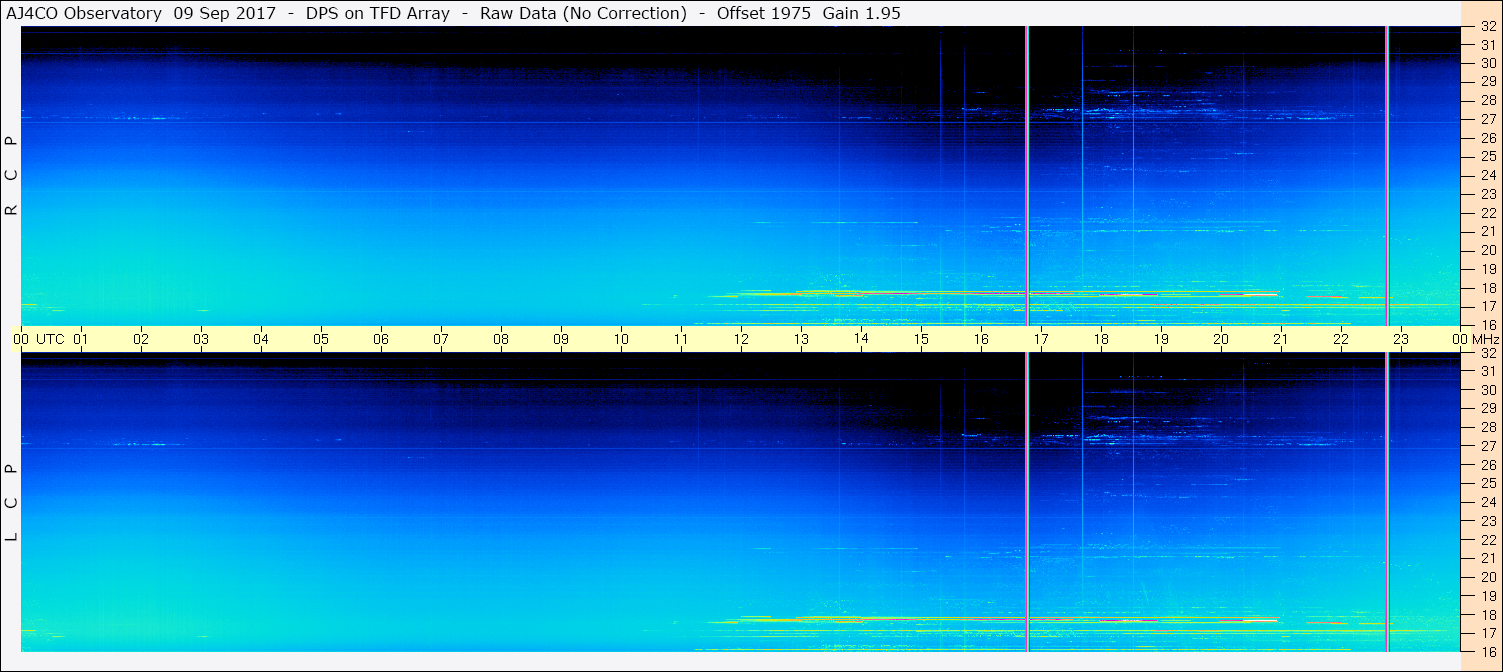Click the 26 MHz tick of RCP scale
The image size is (1503, 672).
click(1487, 138)
